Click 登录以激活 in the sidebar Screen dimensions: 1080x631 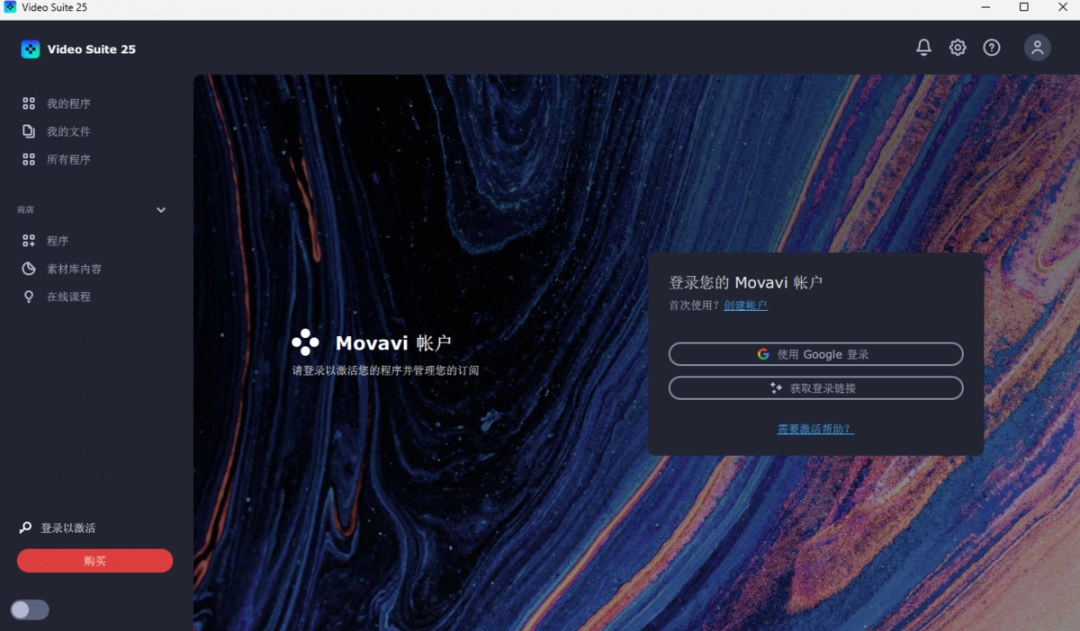(x=68, y=528)
